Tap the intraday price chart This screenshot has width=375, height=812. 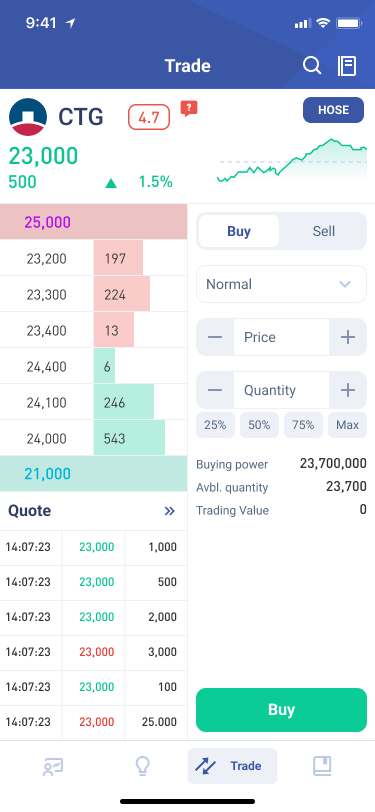(292, 161)
